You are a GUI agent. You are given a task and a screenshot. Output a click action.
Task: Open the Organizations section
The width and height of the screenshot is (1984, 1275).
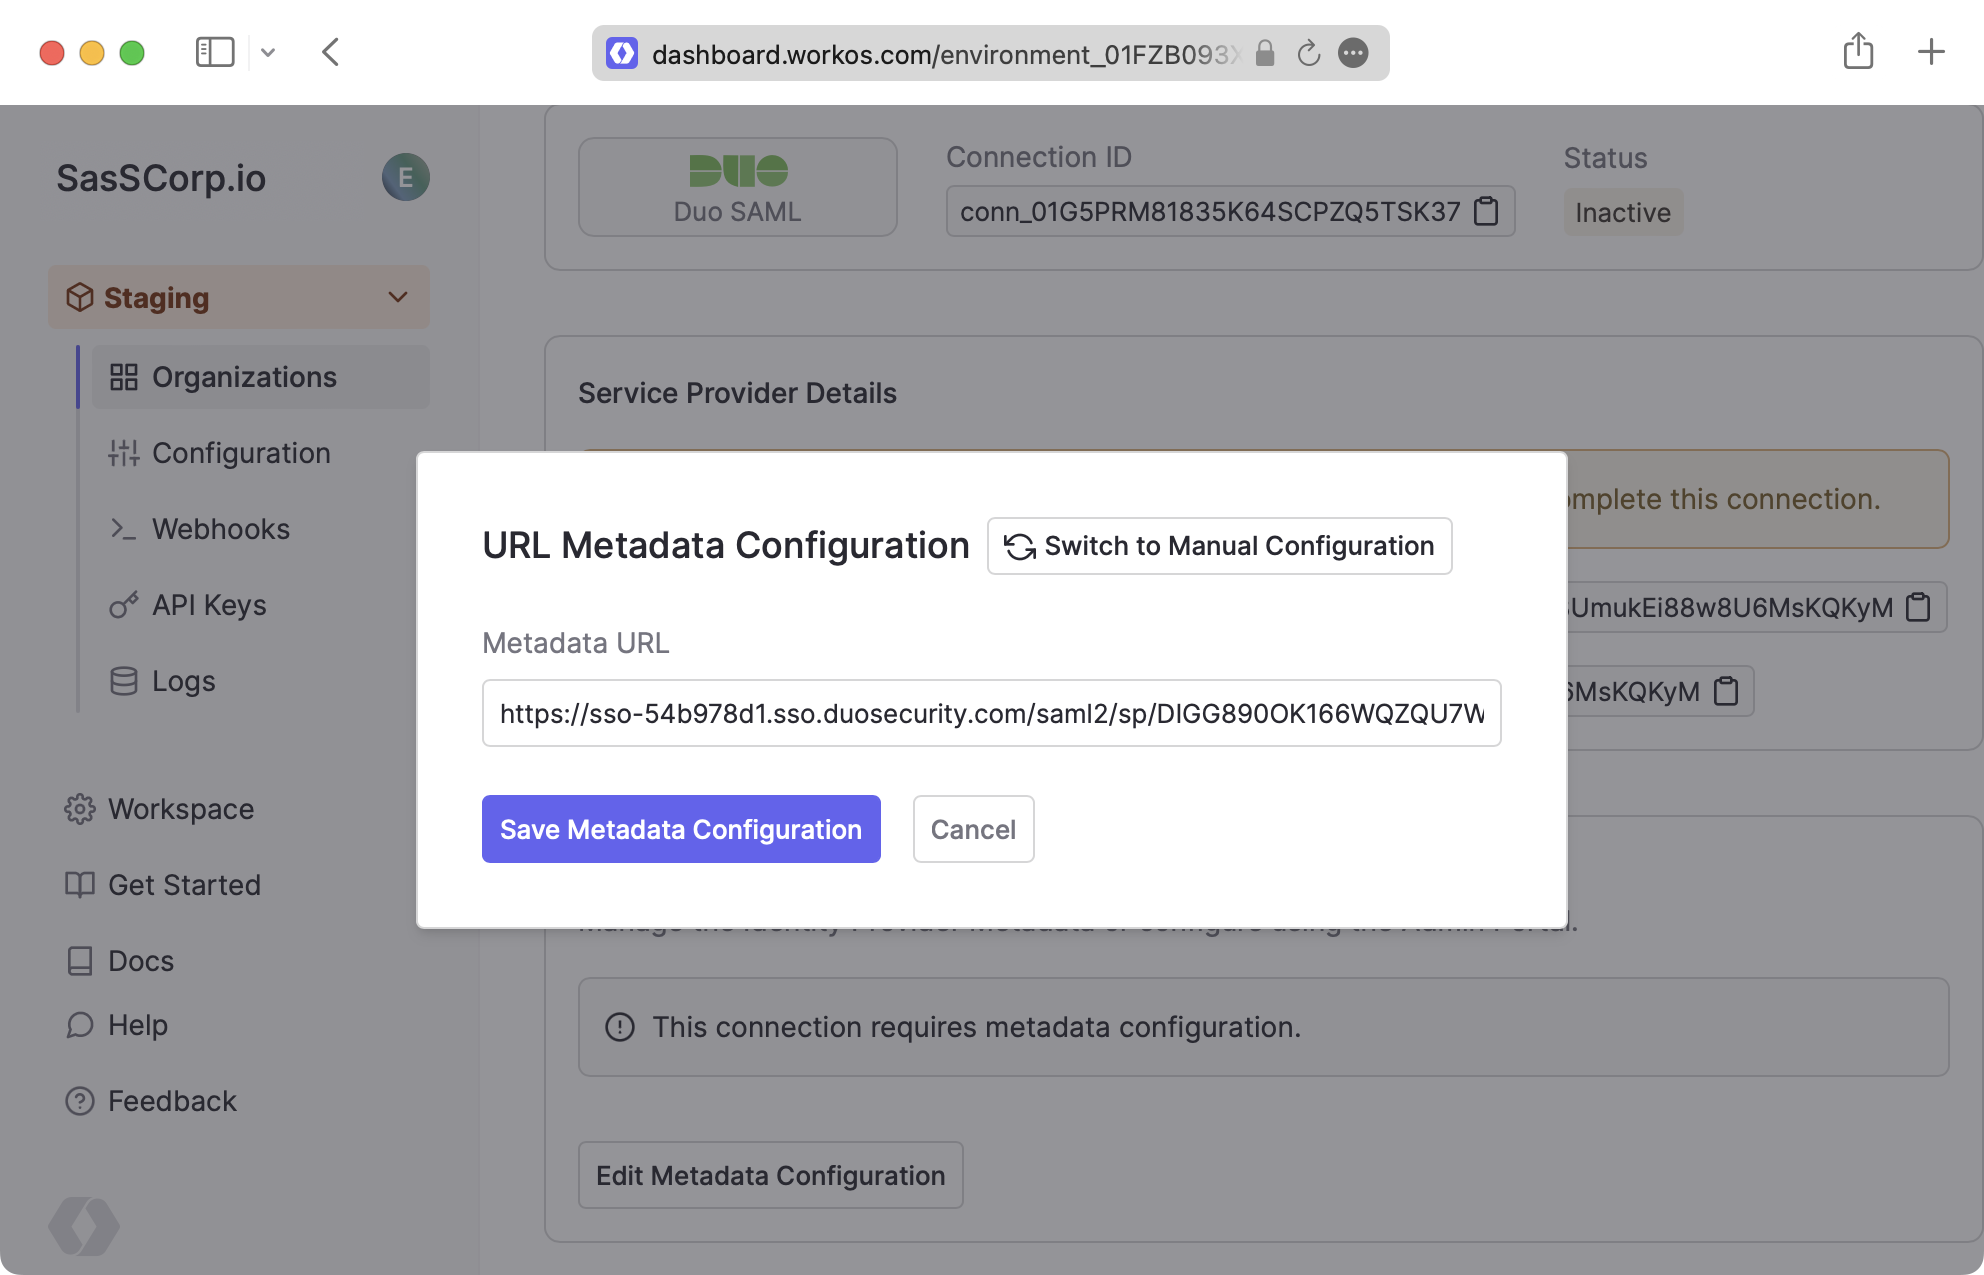click(244, 377)
